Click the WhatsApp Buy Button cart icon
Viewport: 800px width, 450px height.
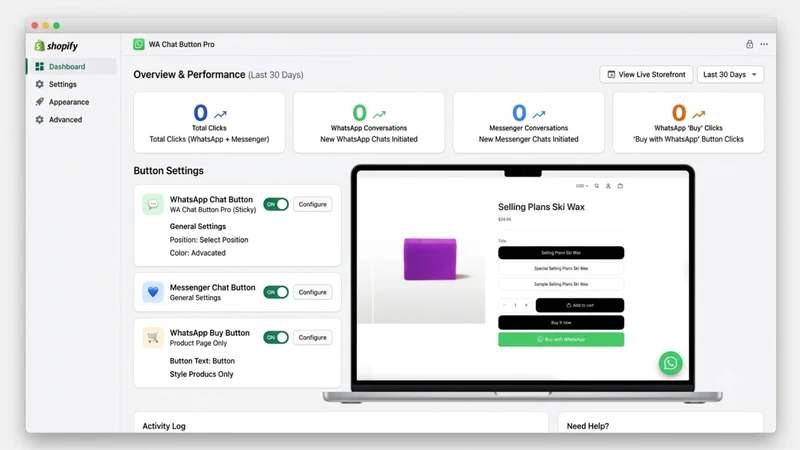(x=153, y=337)
